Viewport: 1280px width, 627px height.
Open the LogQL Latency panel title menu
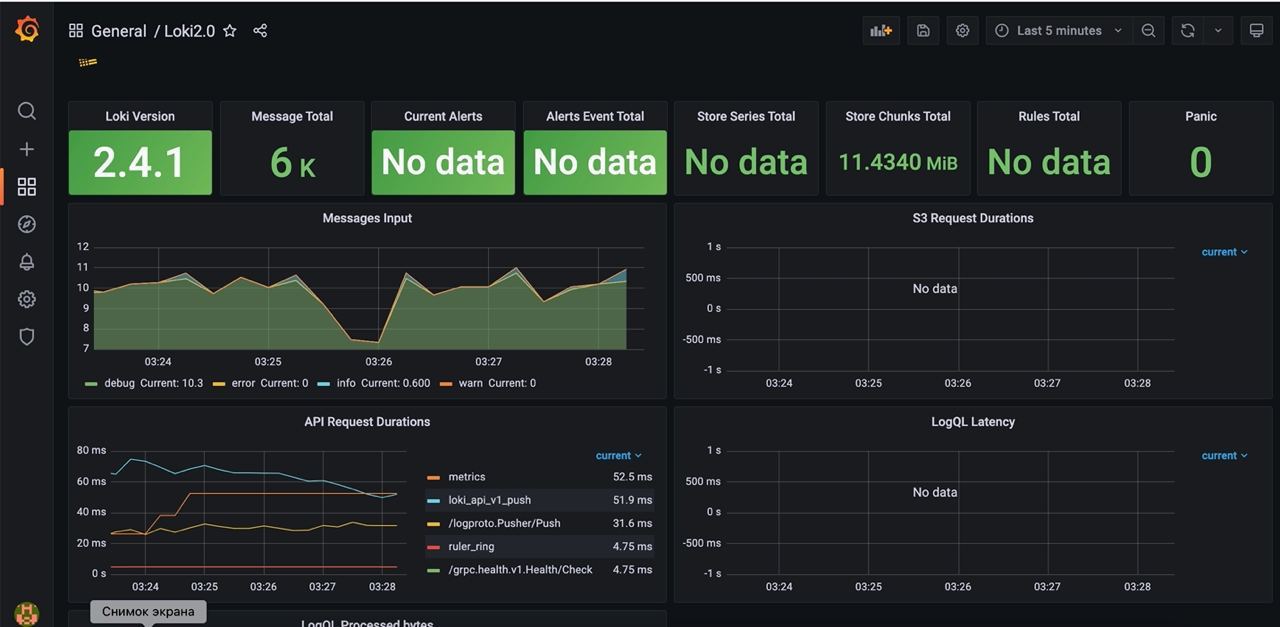[x=973, y=422]
